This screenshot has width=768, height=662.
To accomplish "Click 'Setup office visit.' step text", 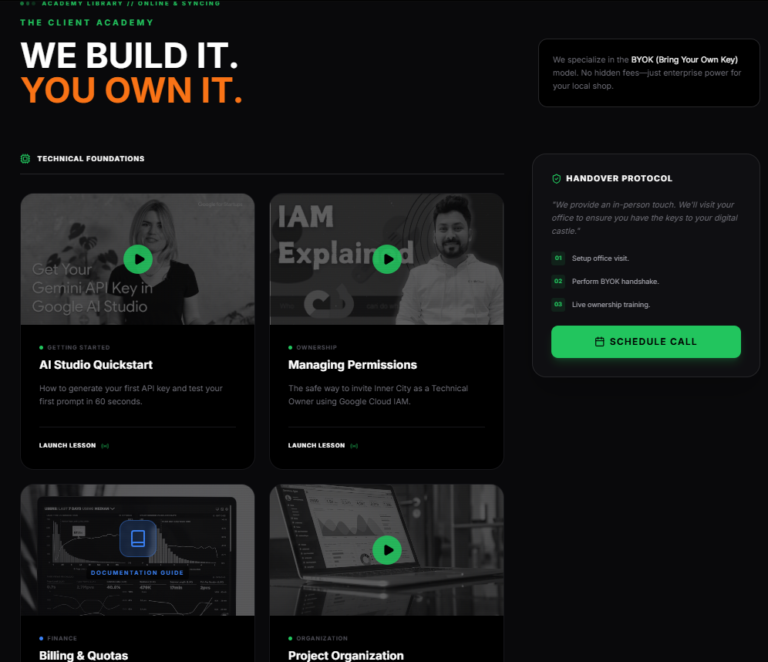I will [x=600, y=258].
